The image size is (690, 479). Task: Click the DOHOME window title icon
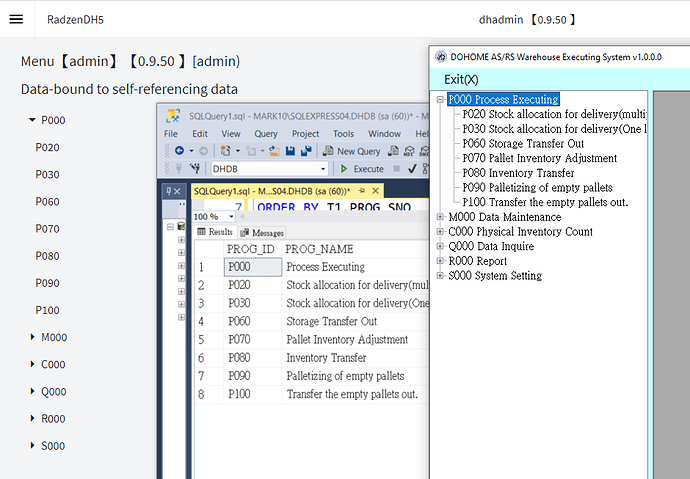coord(441,57)
